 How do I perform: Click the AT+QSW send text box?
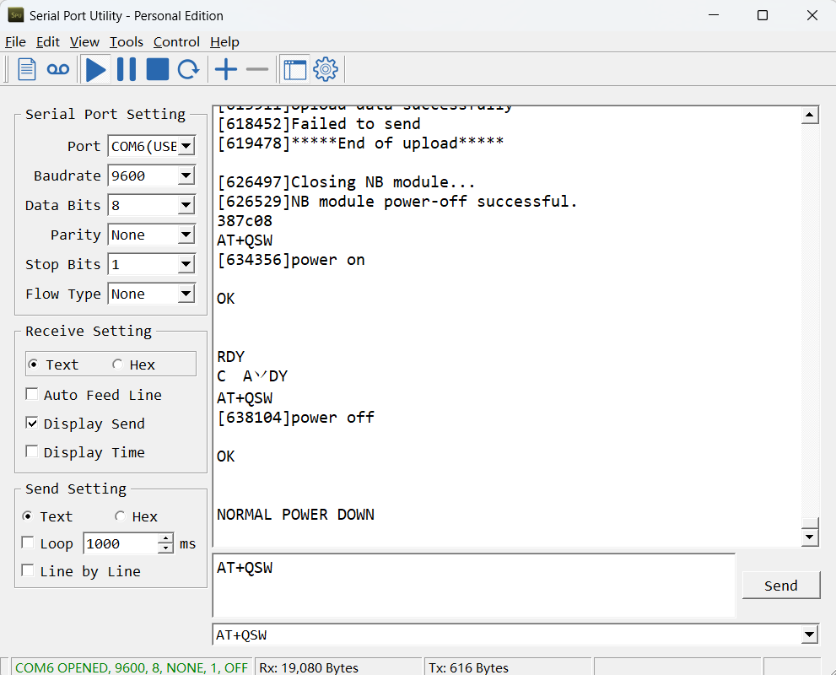[x=473, y=585]
